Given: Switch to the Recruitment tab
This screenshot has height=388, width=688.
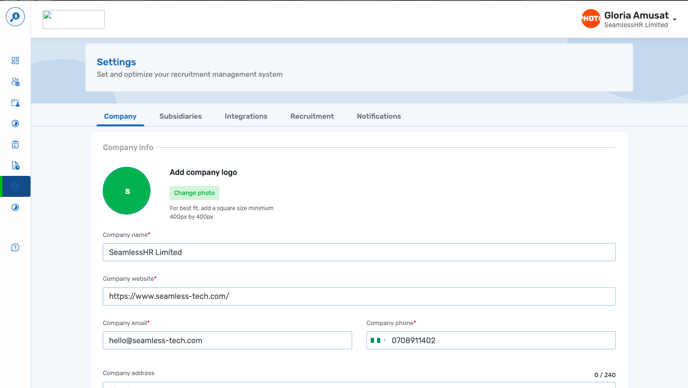Looking at the screenshot, I should [x=312, y=116].
